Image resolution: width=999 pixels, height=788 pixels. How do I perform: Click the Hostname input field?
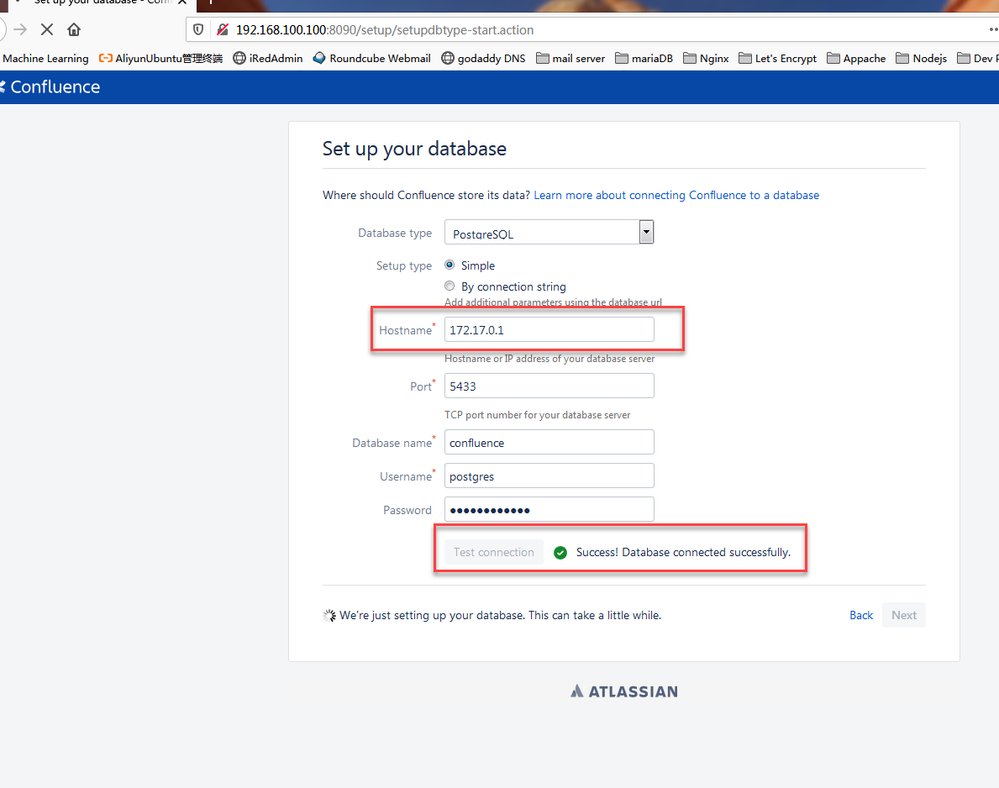pyautogui.click(x=549, y=330)
